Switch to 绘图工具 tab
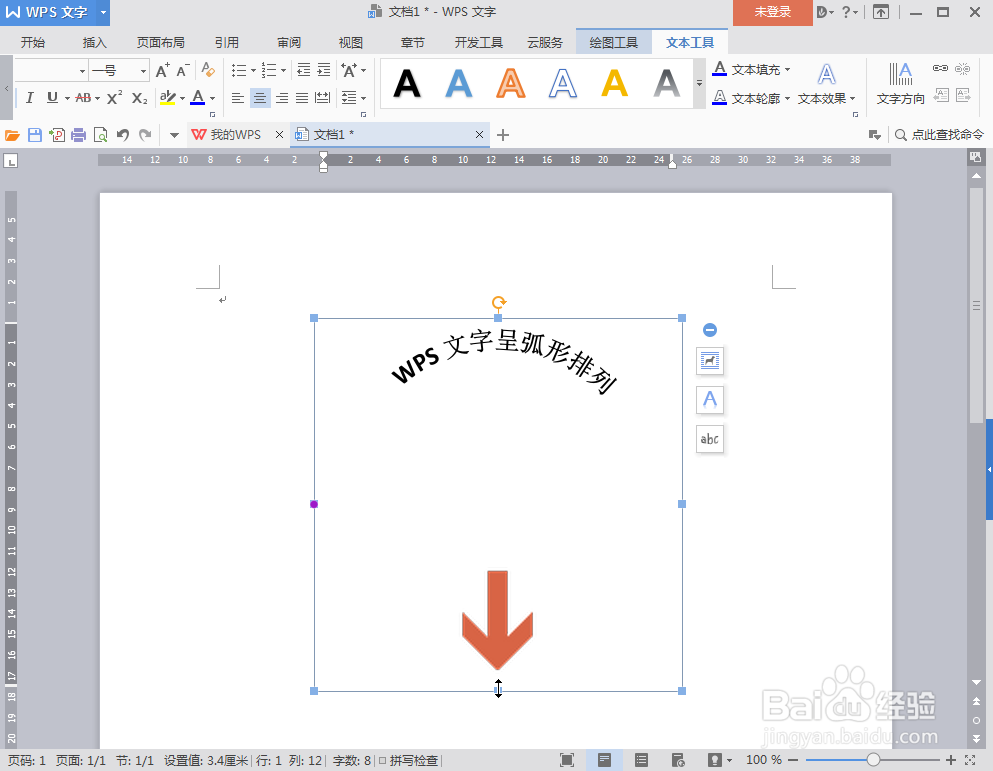Image resolution: width=993 pixels, height=771 pixels. 614,42
